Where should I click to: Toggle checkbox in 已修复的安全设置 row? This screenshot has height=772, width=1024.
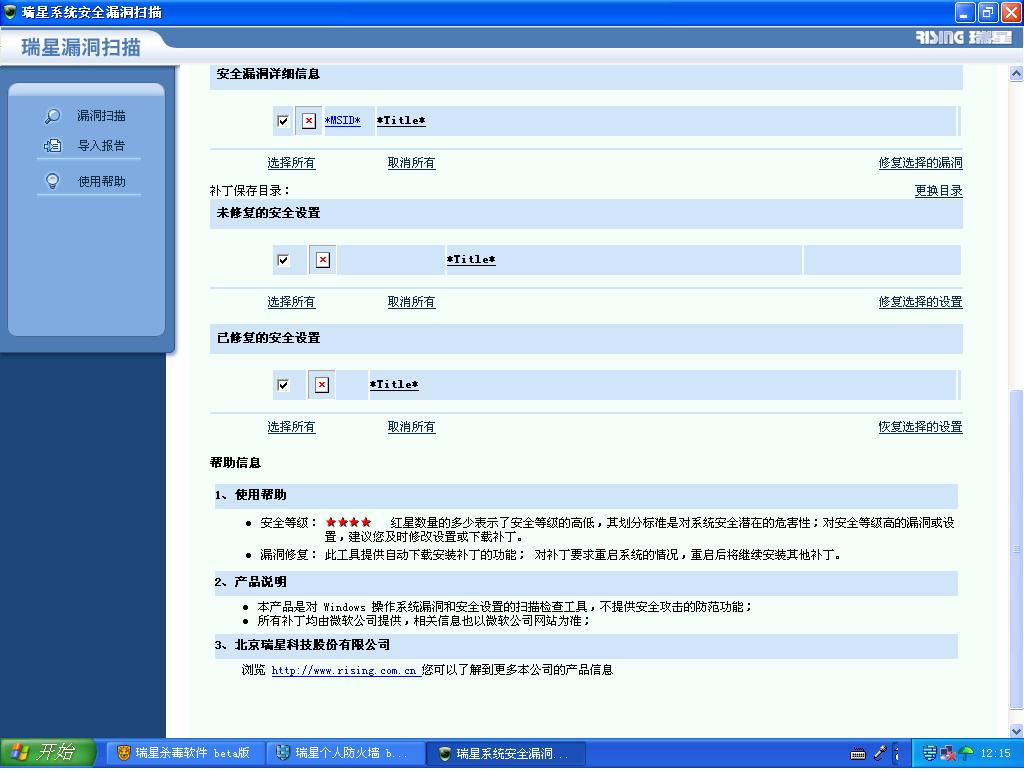(x=283, y=385)
